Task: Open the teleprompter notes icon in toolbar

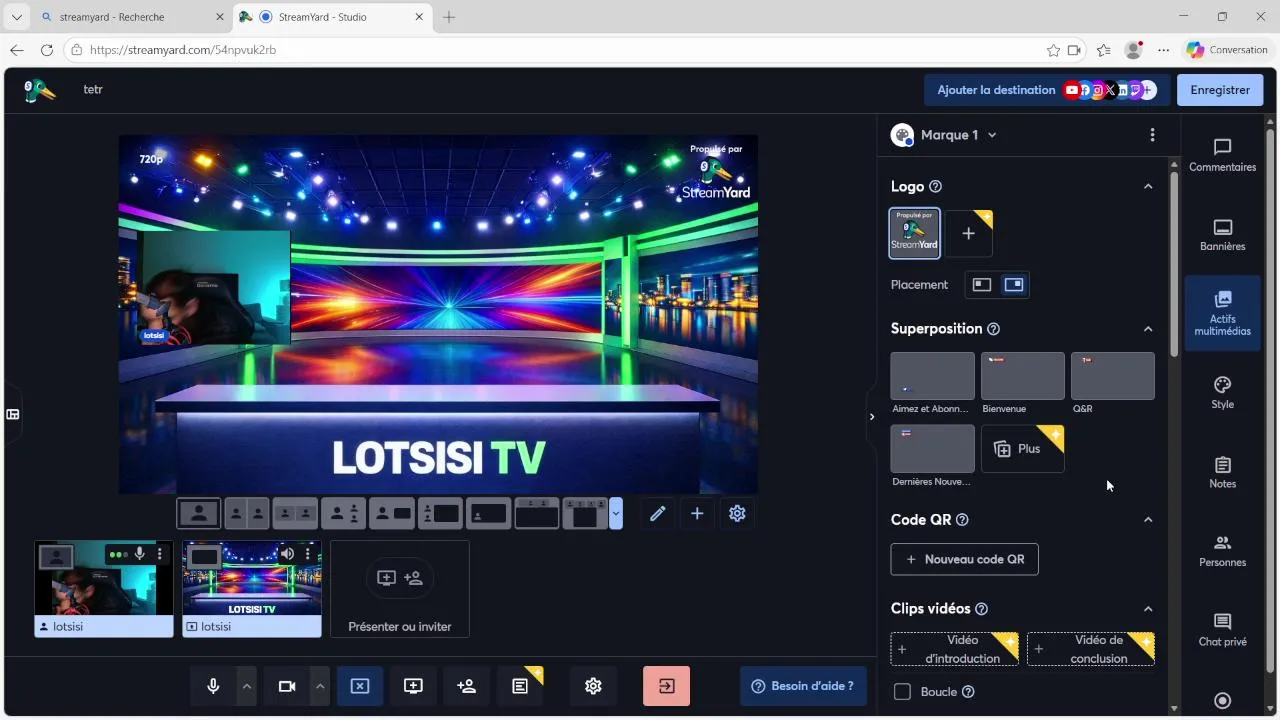Action: coord(520,686)
